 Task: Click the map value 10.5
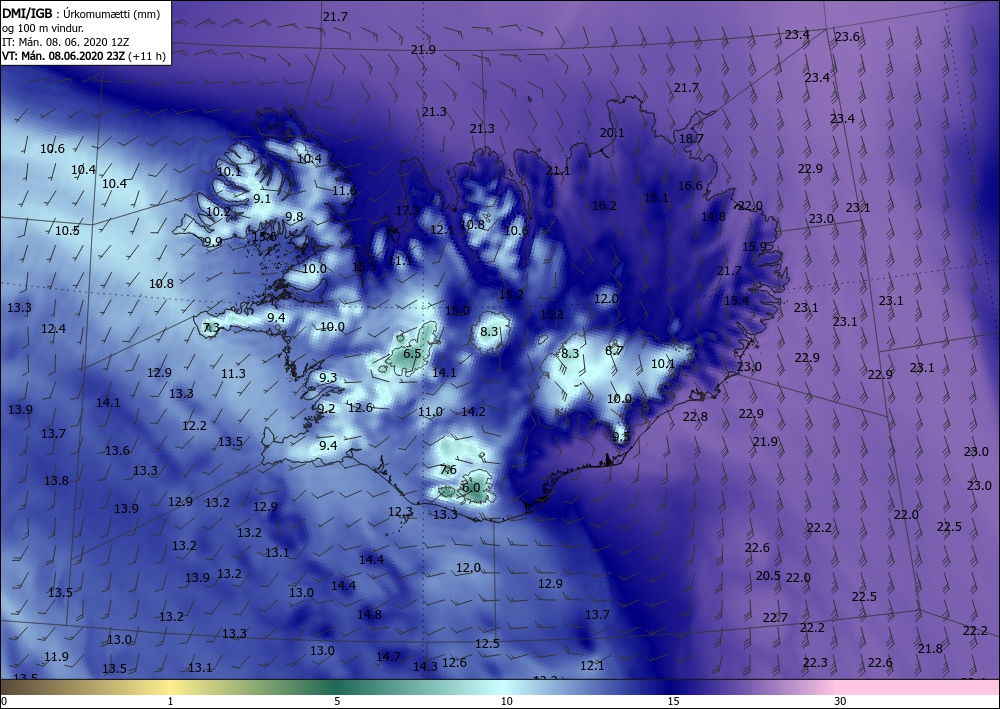click(67, 230)
